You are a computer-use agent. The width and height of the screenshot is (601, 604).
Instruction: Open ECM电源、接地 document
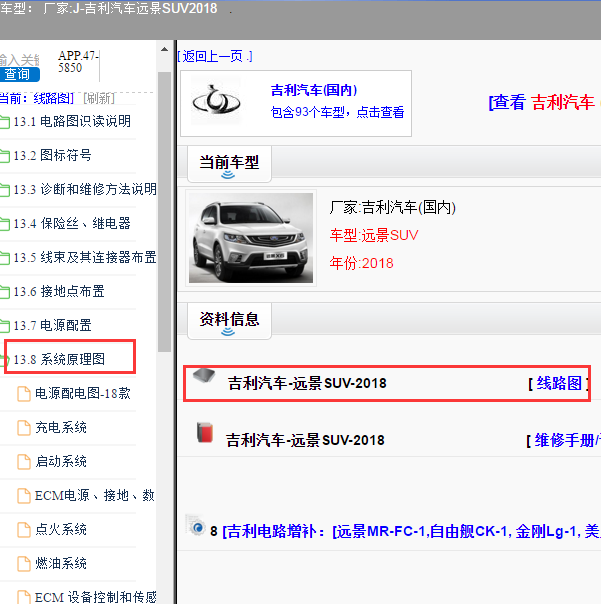[x=95, y=496]
